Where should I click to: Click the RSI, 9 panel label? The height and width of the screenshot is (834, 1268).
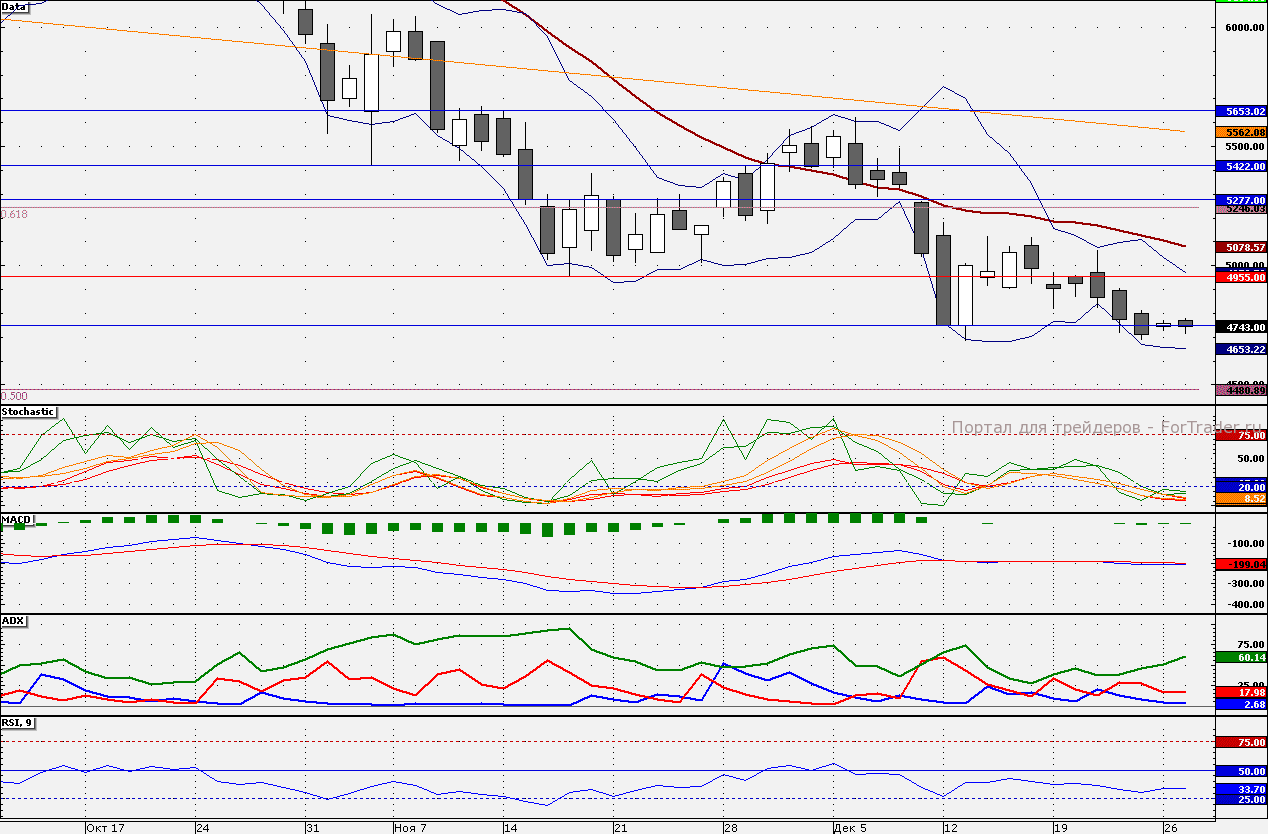[17, 722]
